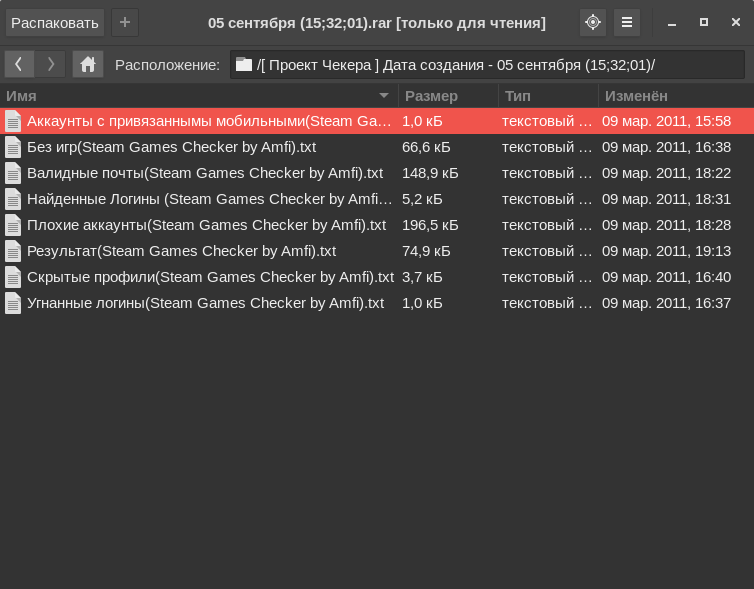Click icon next to Найденные Логины file

click(x=13, y=199)
